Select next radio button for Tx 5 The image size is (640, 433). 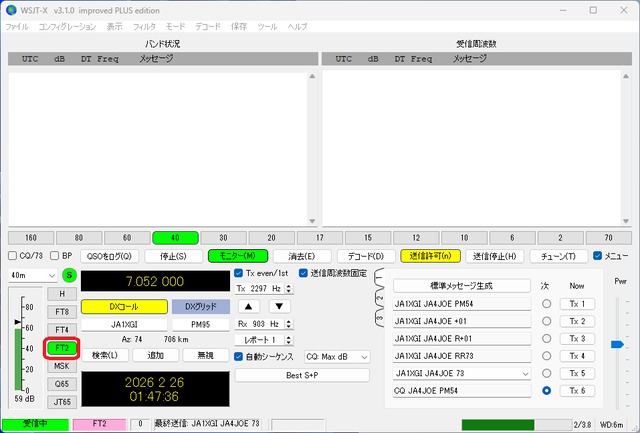pyautogui.click(x=547, y=373)
